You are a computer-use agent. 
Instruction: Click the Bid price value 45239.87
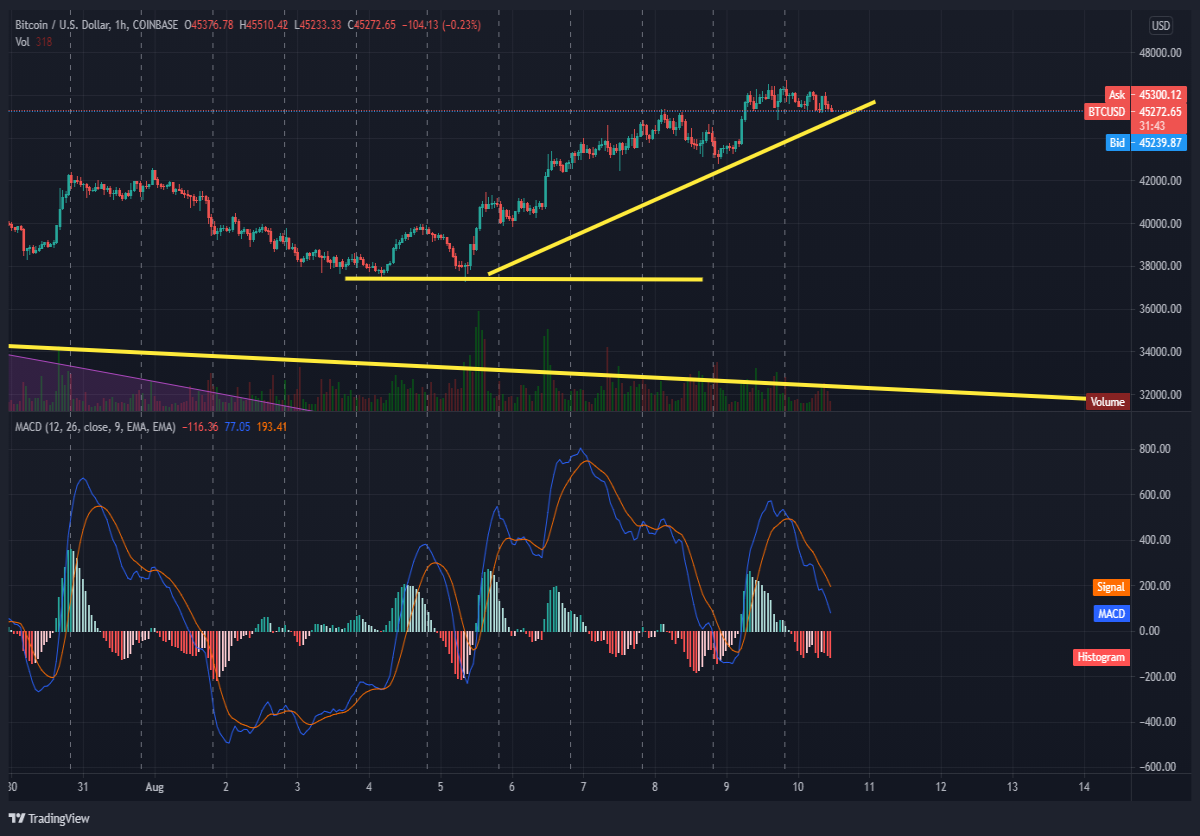click(1159, 143)
